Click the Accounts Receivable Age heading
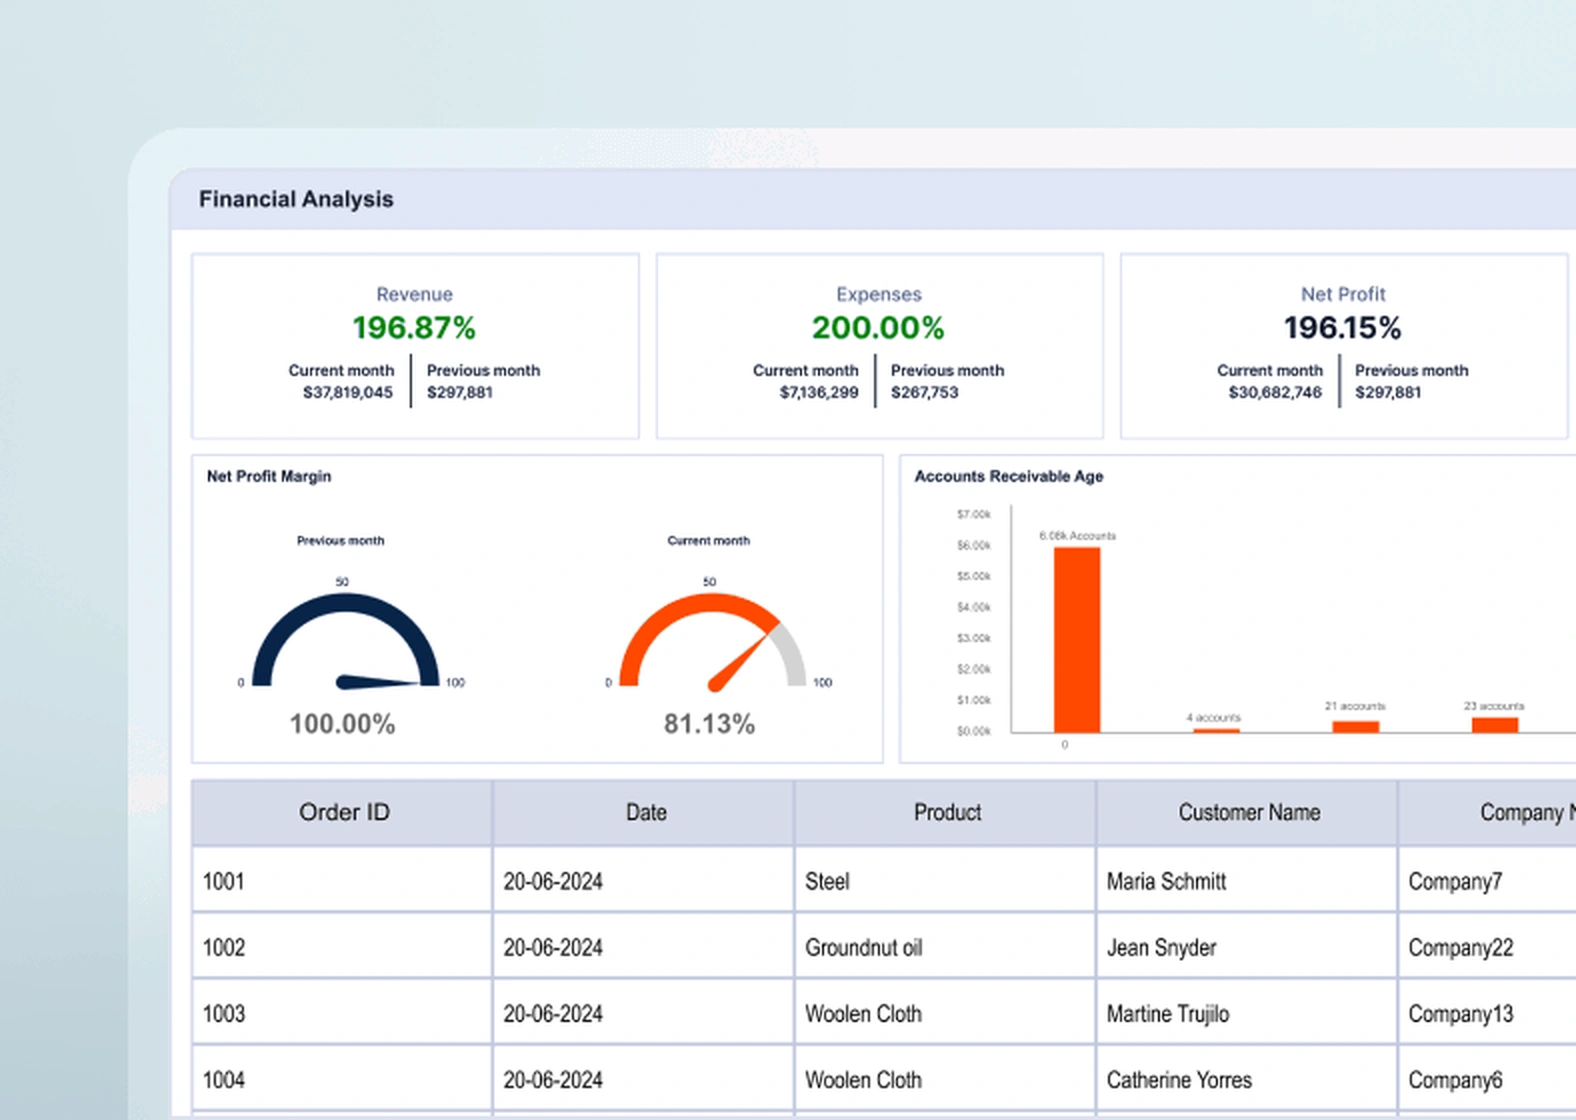 coord(1008,476)
